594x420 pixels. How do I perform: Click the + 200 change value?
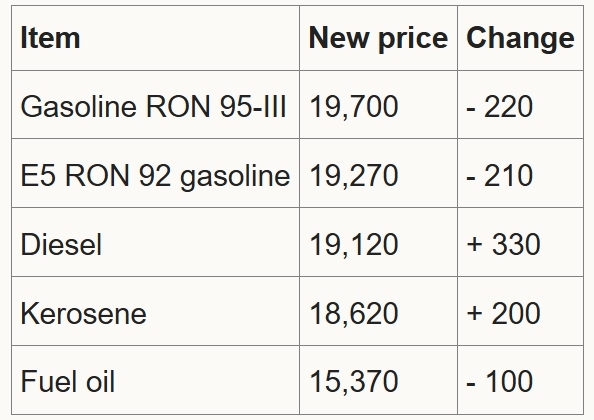point(503,314)
